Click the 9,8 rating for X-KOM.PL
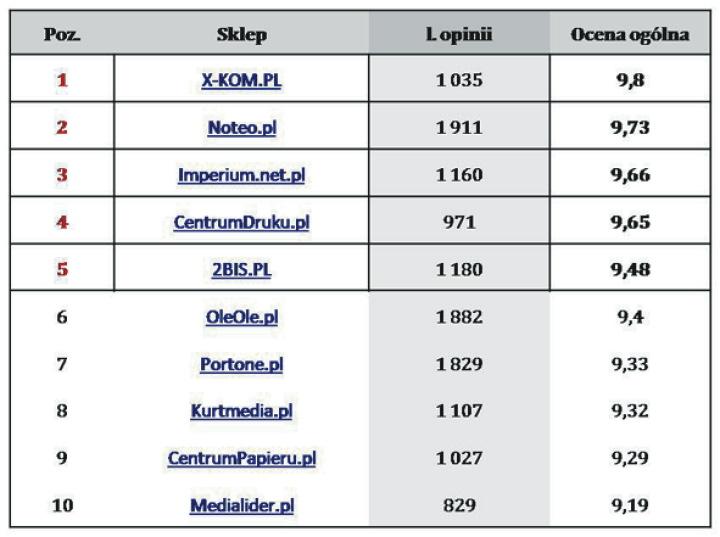The height and width of the screenshot is (537, 720). (x=630, y=80)
